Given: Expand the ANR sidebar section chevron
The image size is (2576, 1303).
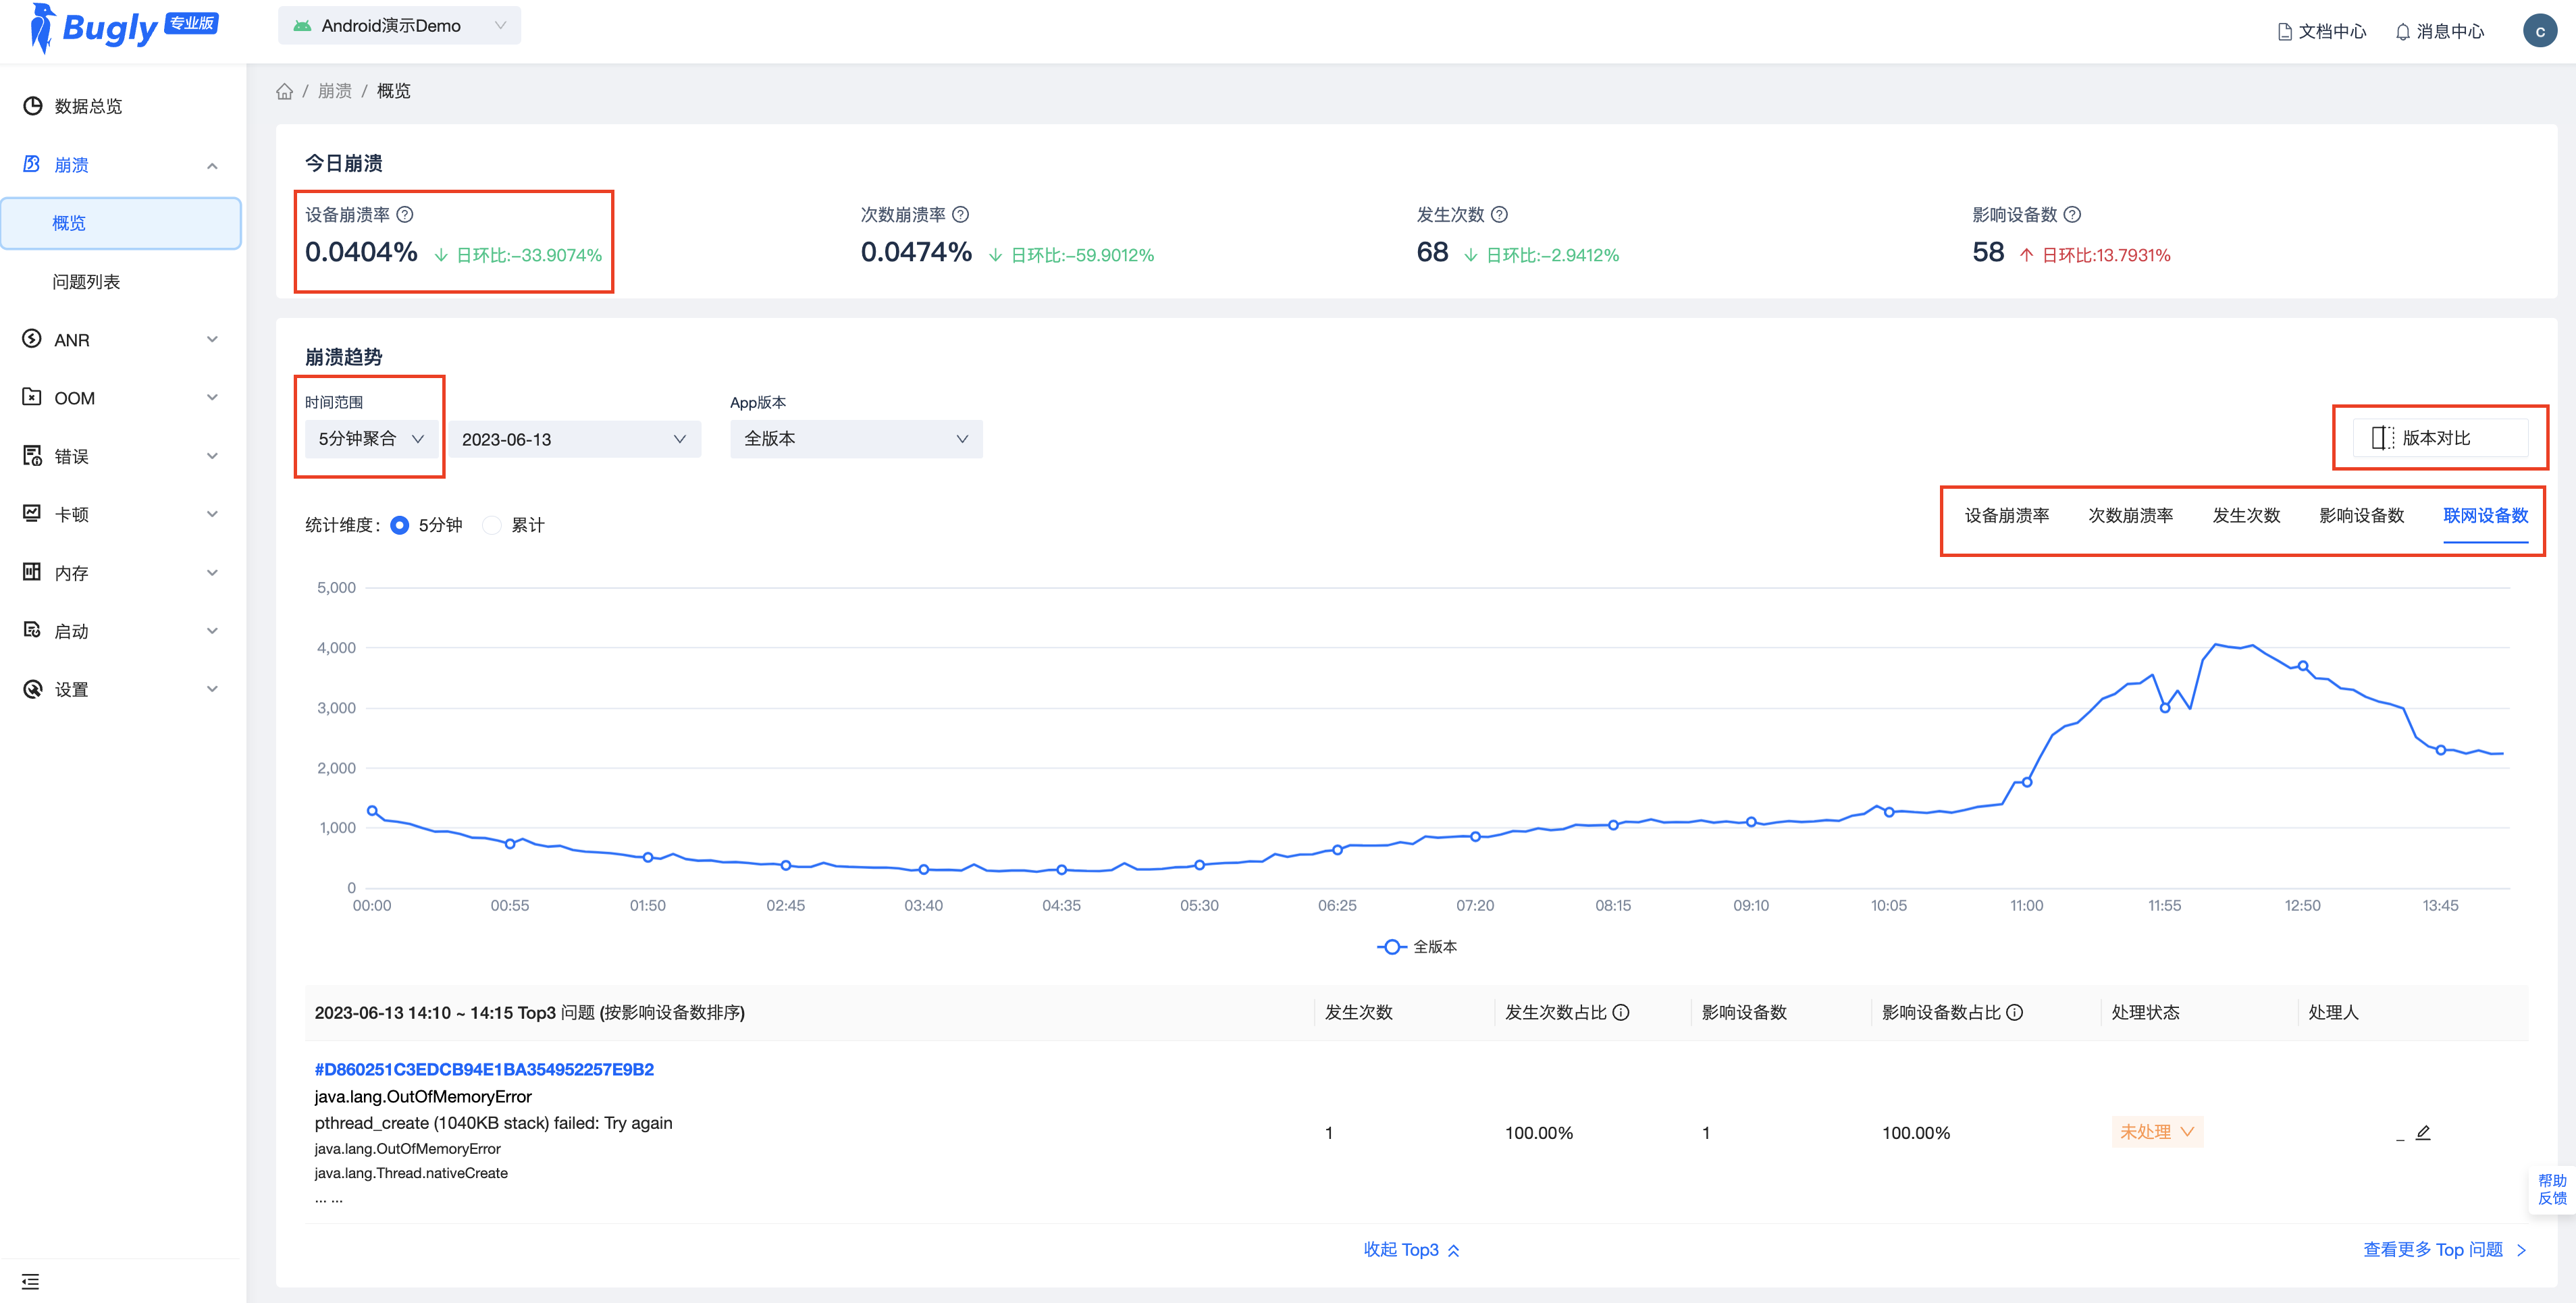Looking at the screenshot, I should click(212, 339).
